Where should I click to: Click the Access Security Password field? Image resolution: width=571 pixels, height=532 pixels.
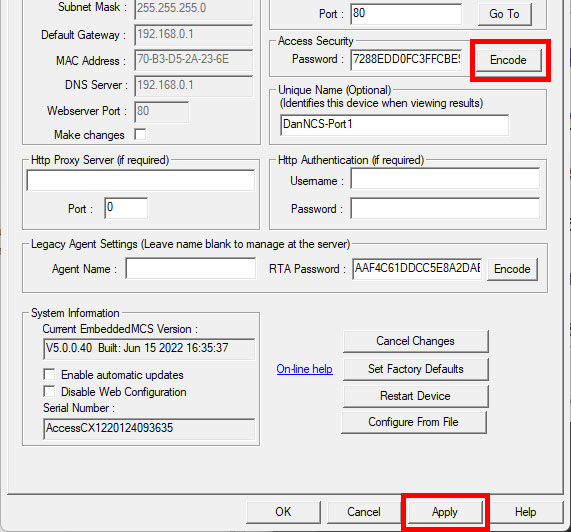click(x=406, y=60)
